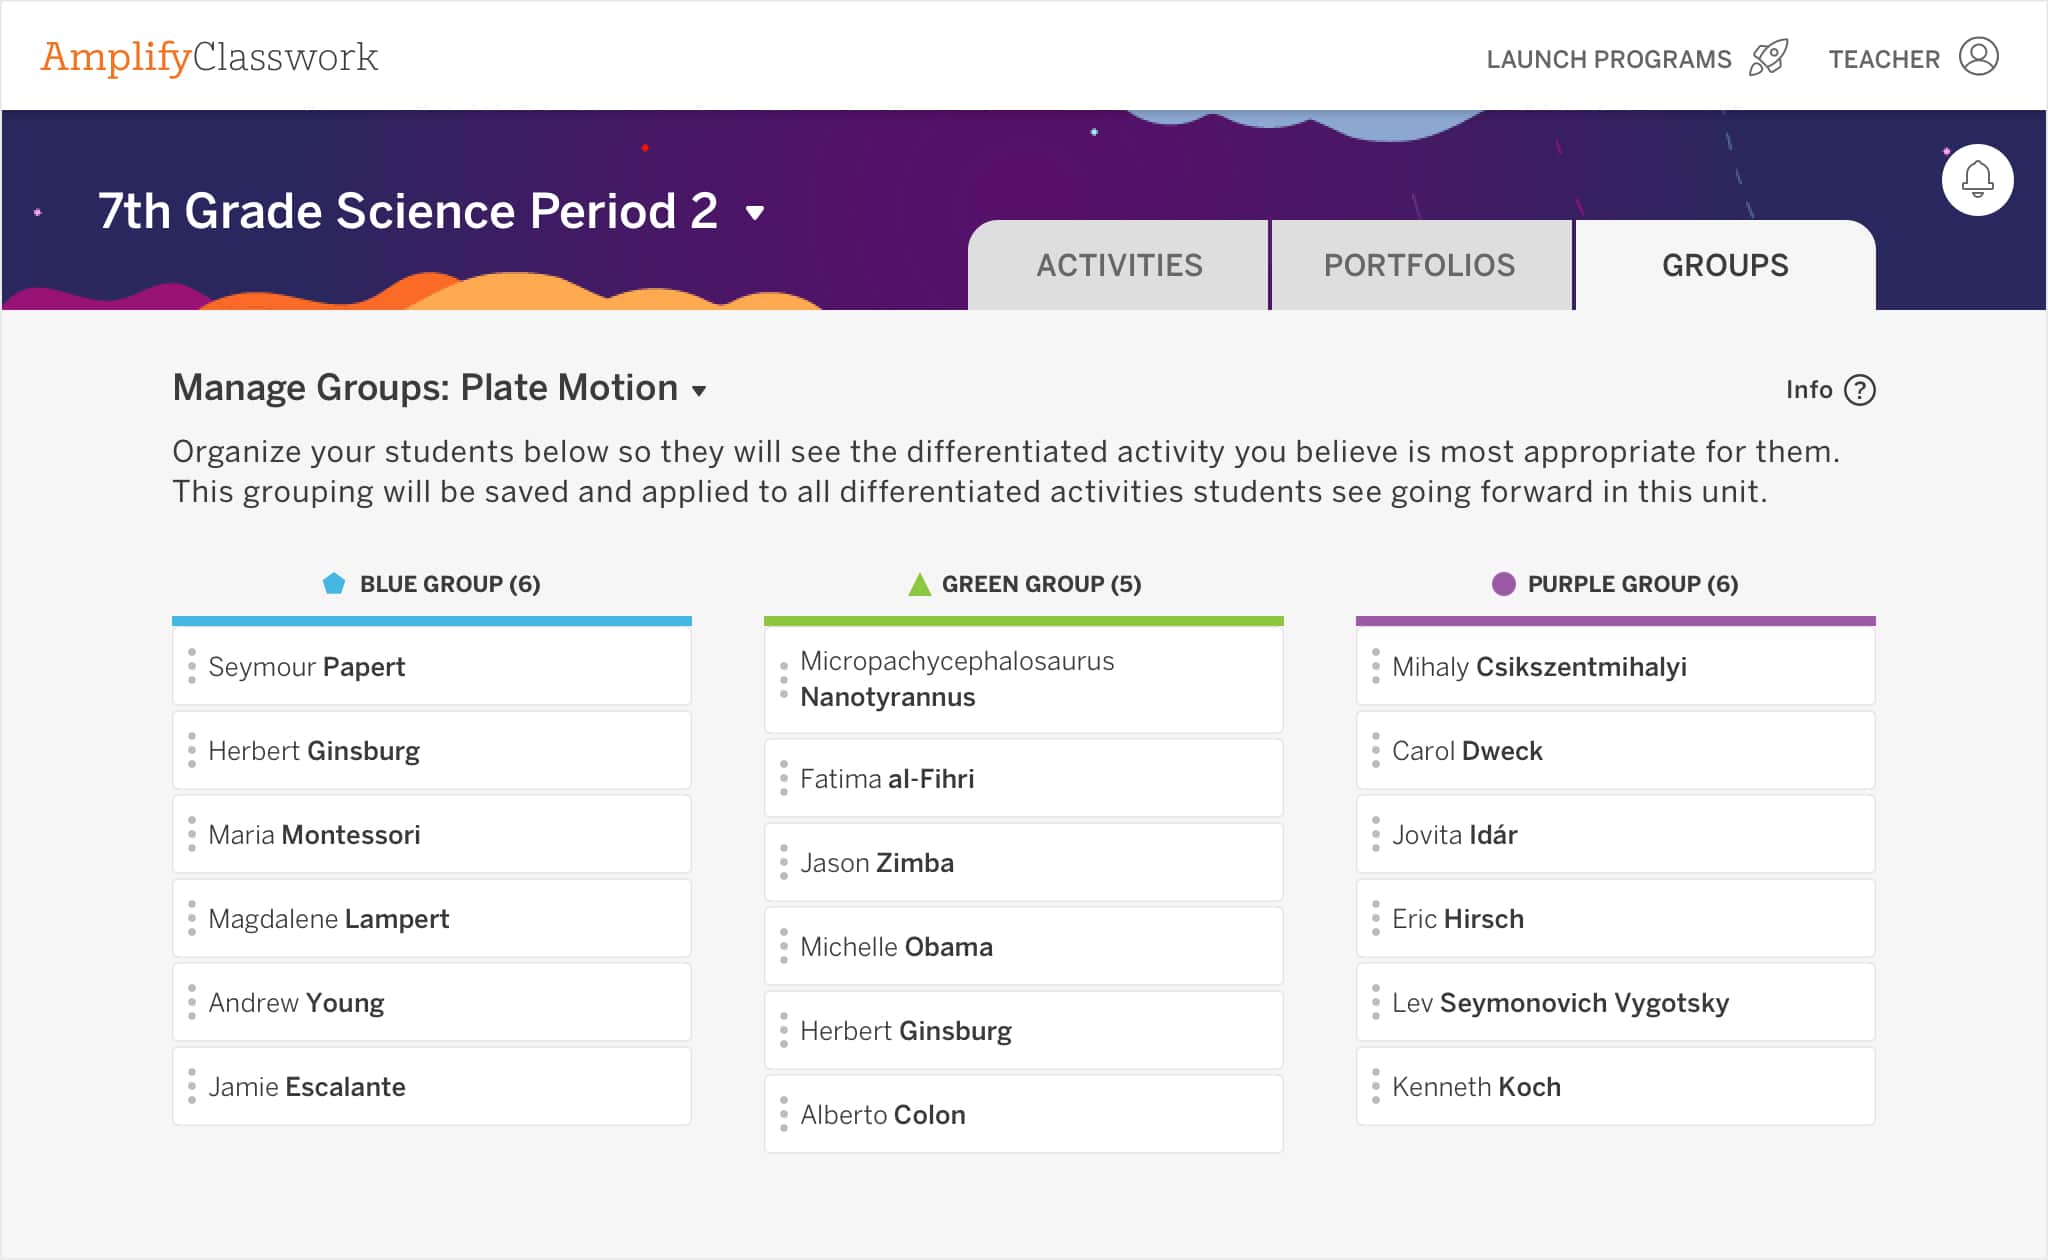
Task: Click the notification bell icon
Action: point(1976,180)
